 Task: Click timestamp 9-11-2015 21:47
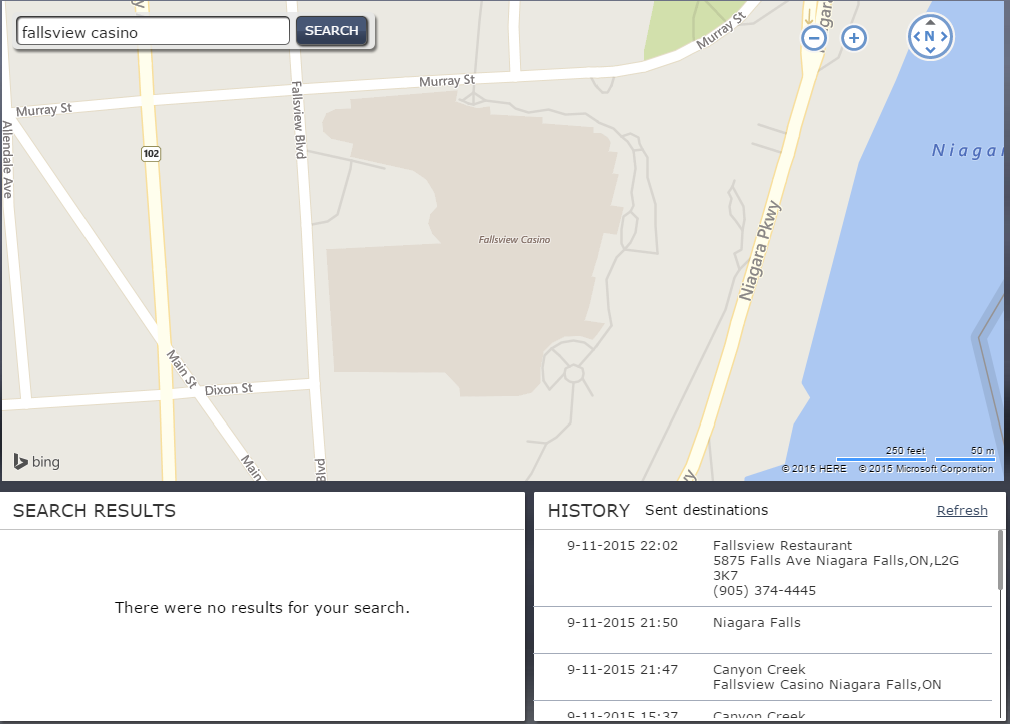[622, 670]
